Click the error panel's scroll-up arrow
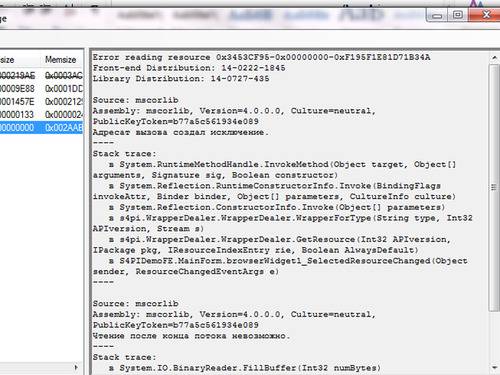The width and height of the screenshot is (500, 375). (494, 58)
